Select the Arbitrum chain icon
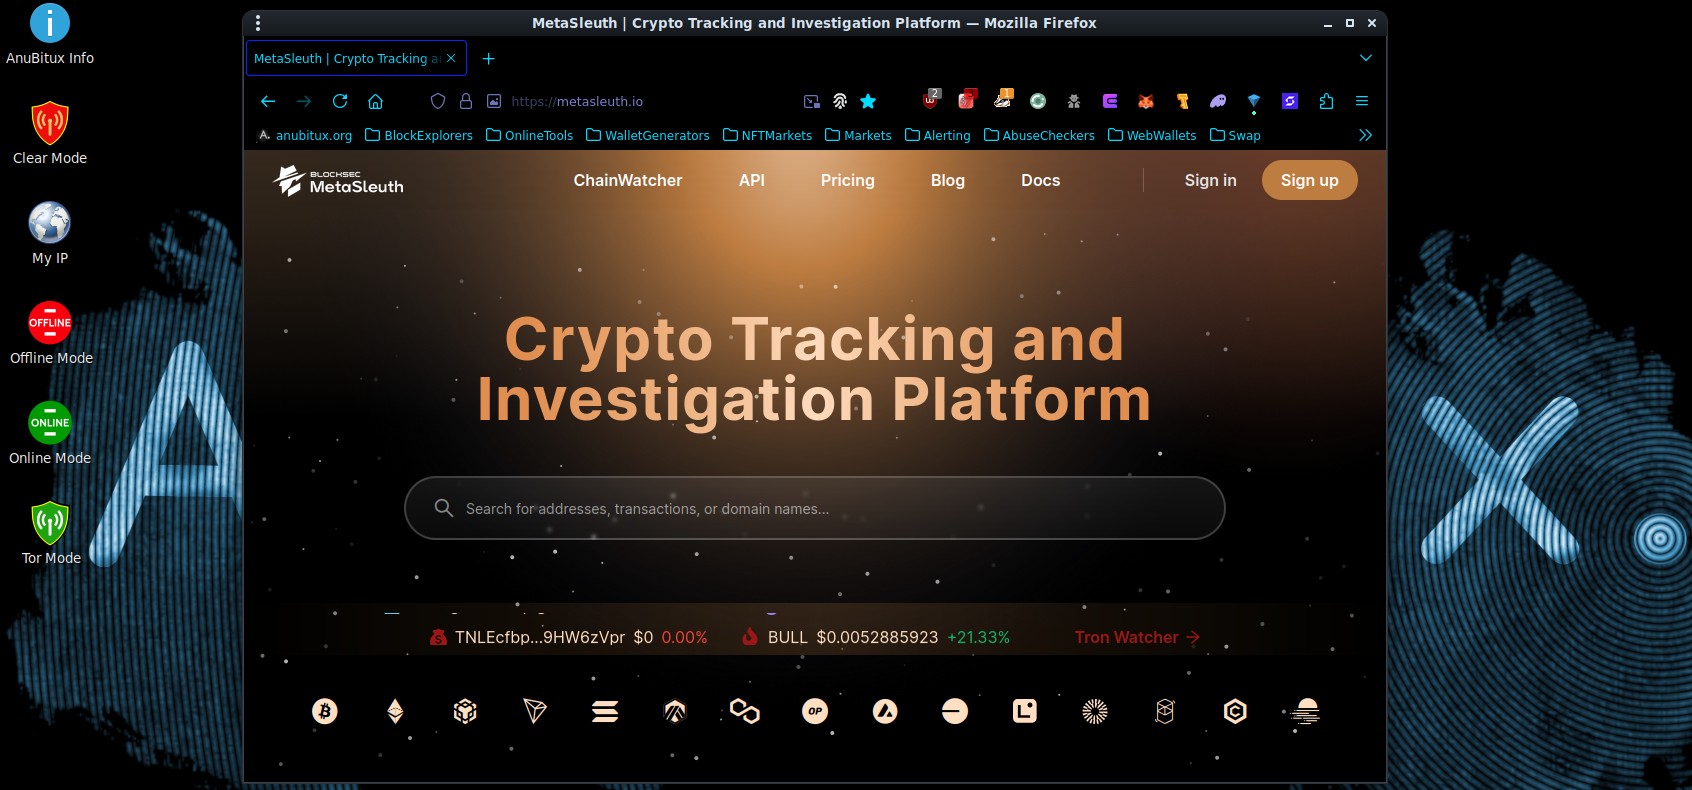1692x790 pixels. click(x=675, y=711)
